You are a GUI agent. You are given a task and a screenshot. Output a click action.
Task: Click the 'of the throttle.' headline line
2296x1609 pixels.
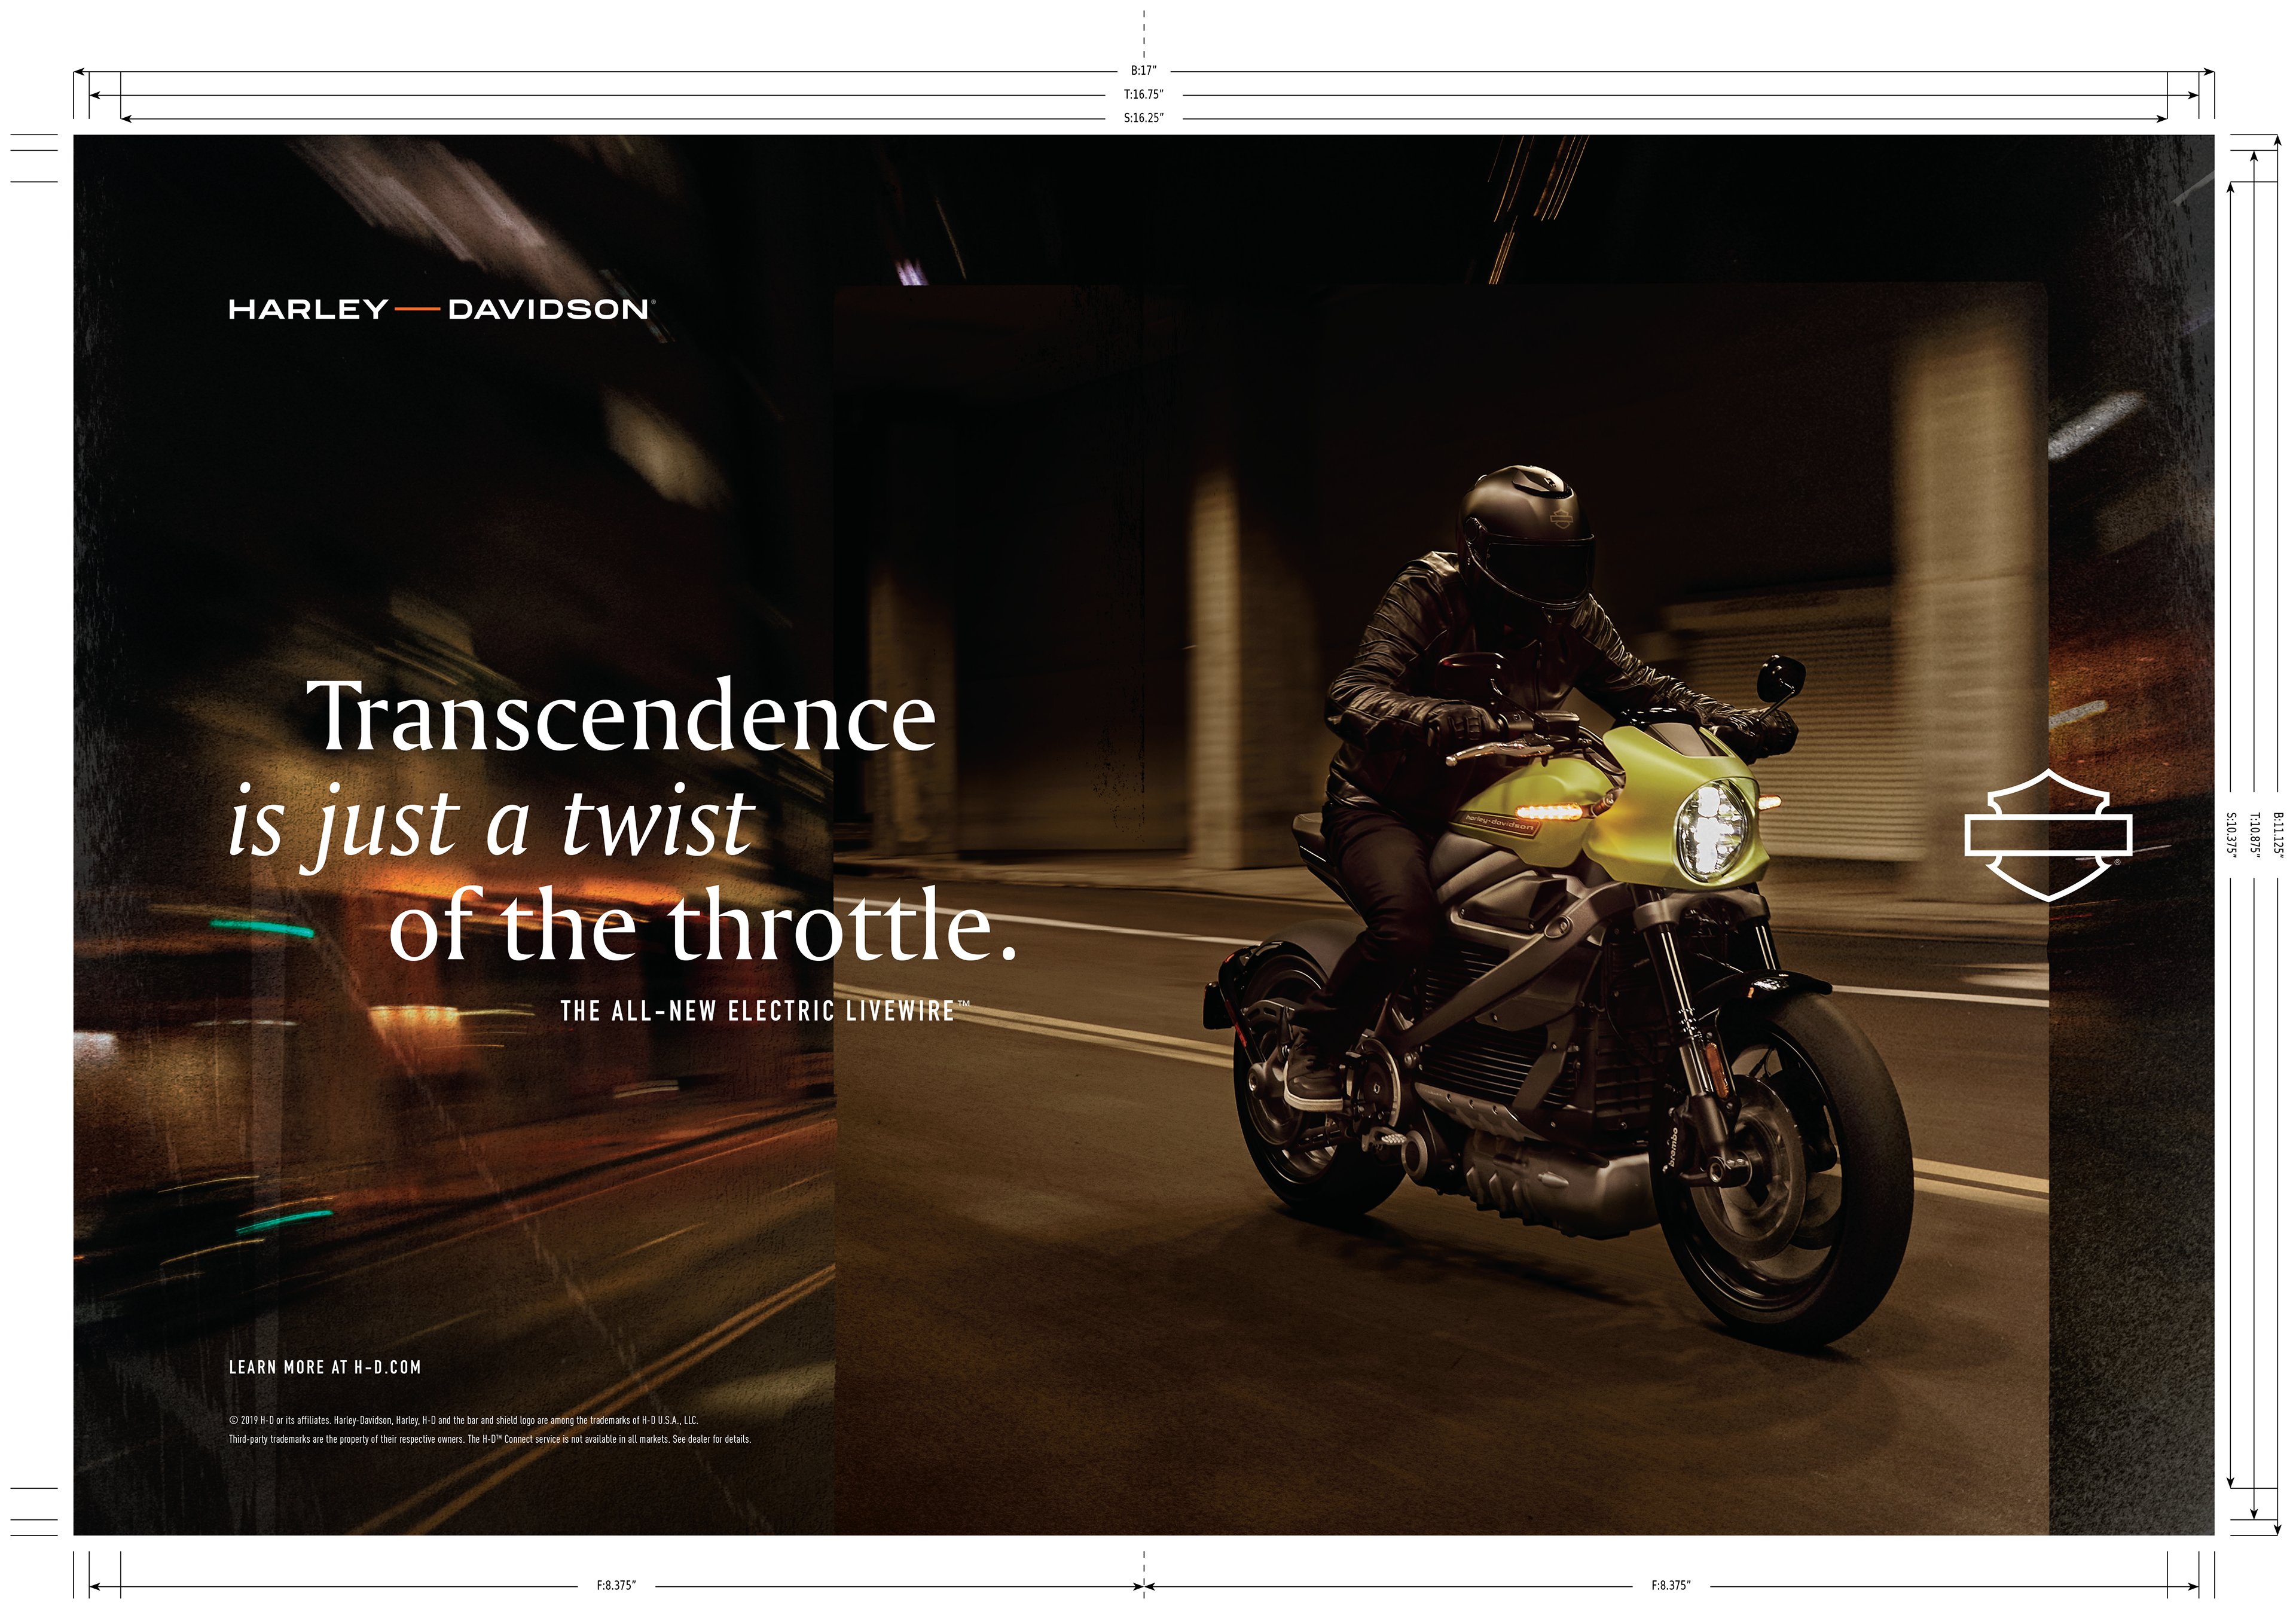click(x=702, y=925)
